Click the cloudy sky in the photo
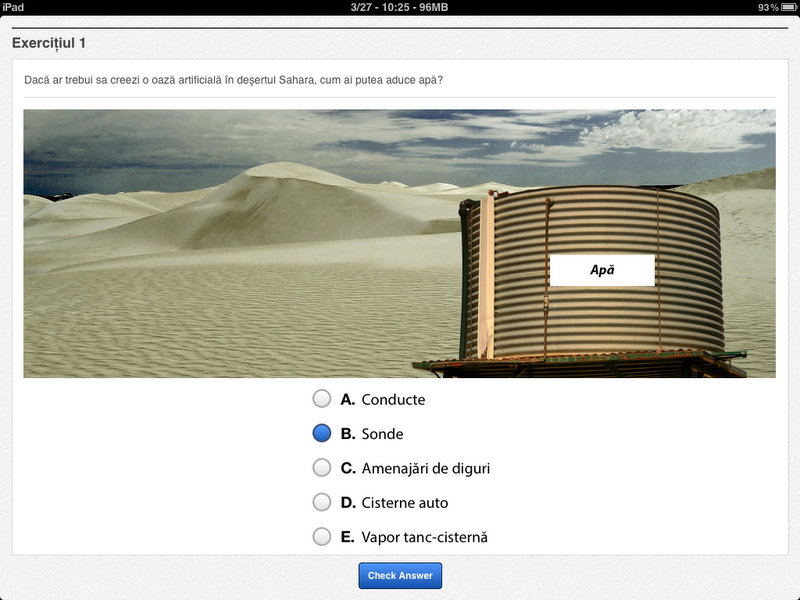The image size is (800, 600). point(400,135)
